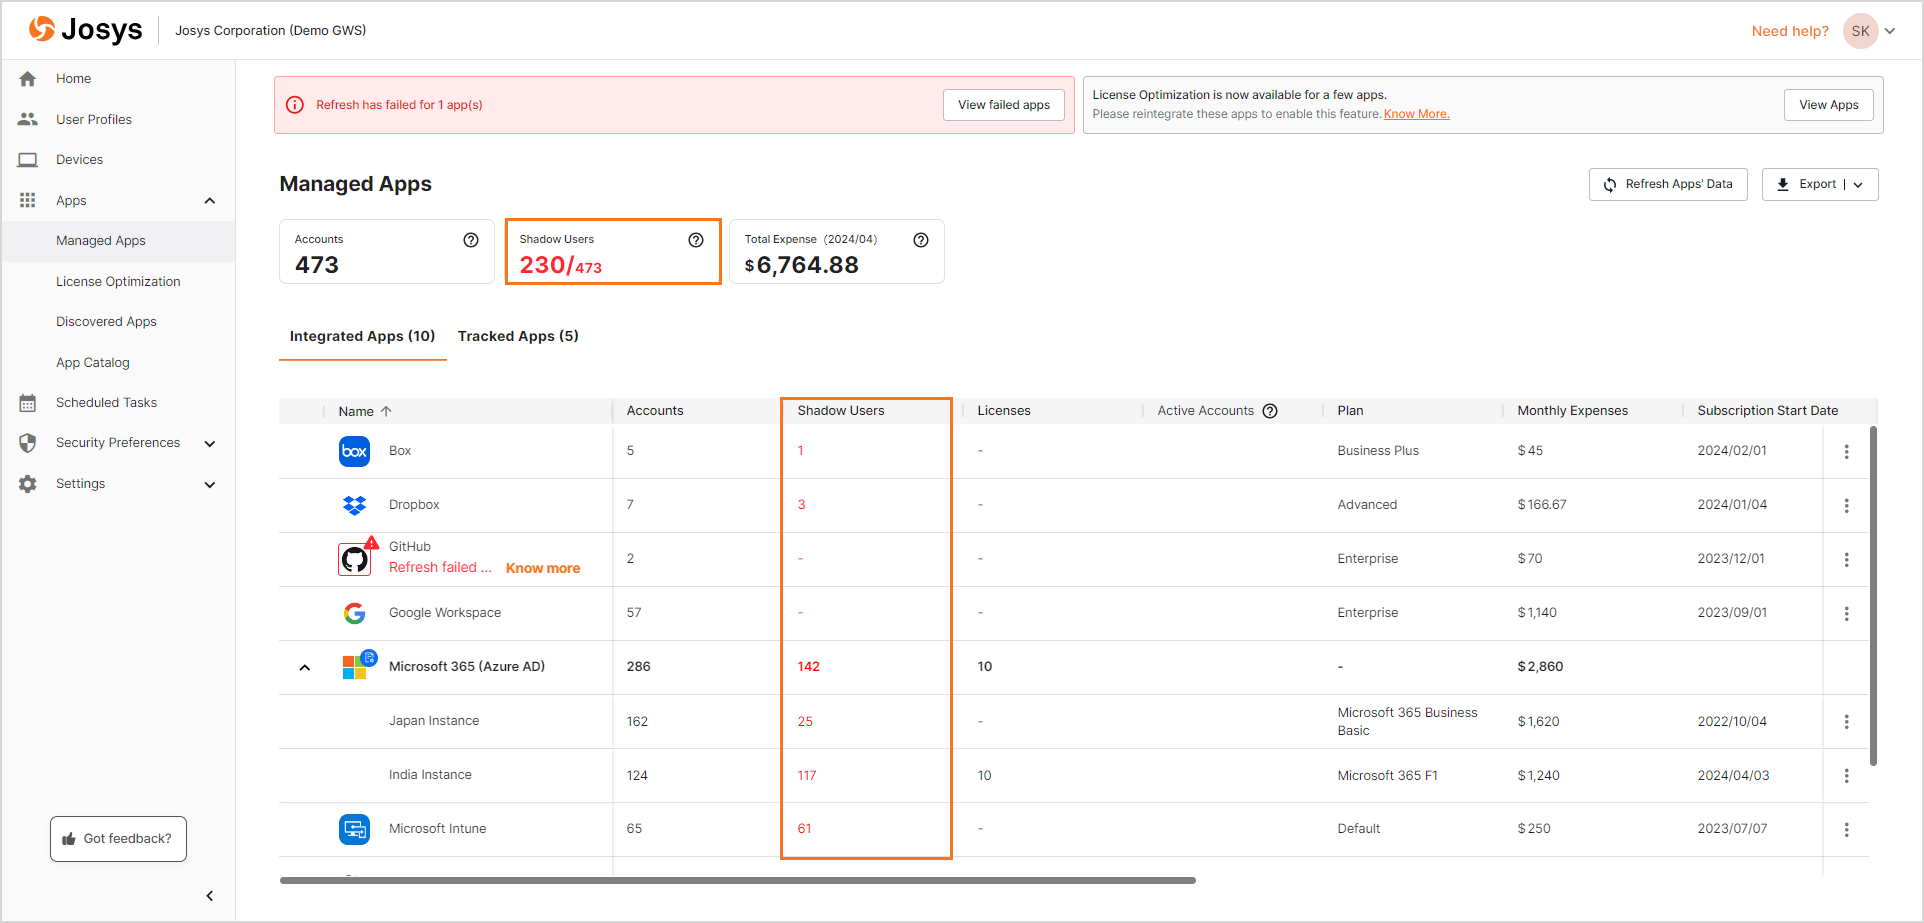
Task: Click the Japan Instance row name
Action: coord(434,721)
